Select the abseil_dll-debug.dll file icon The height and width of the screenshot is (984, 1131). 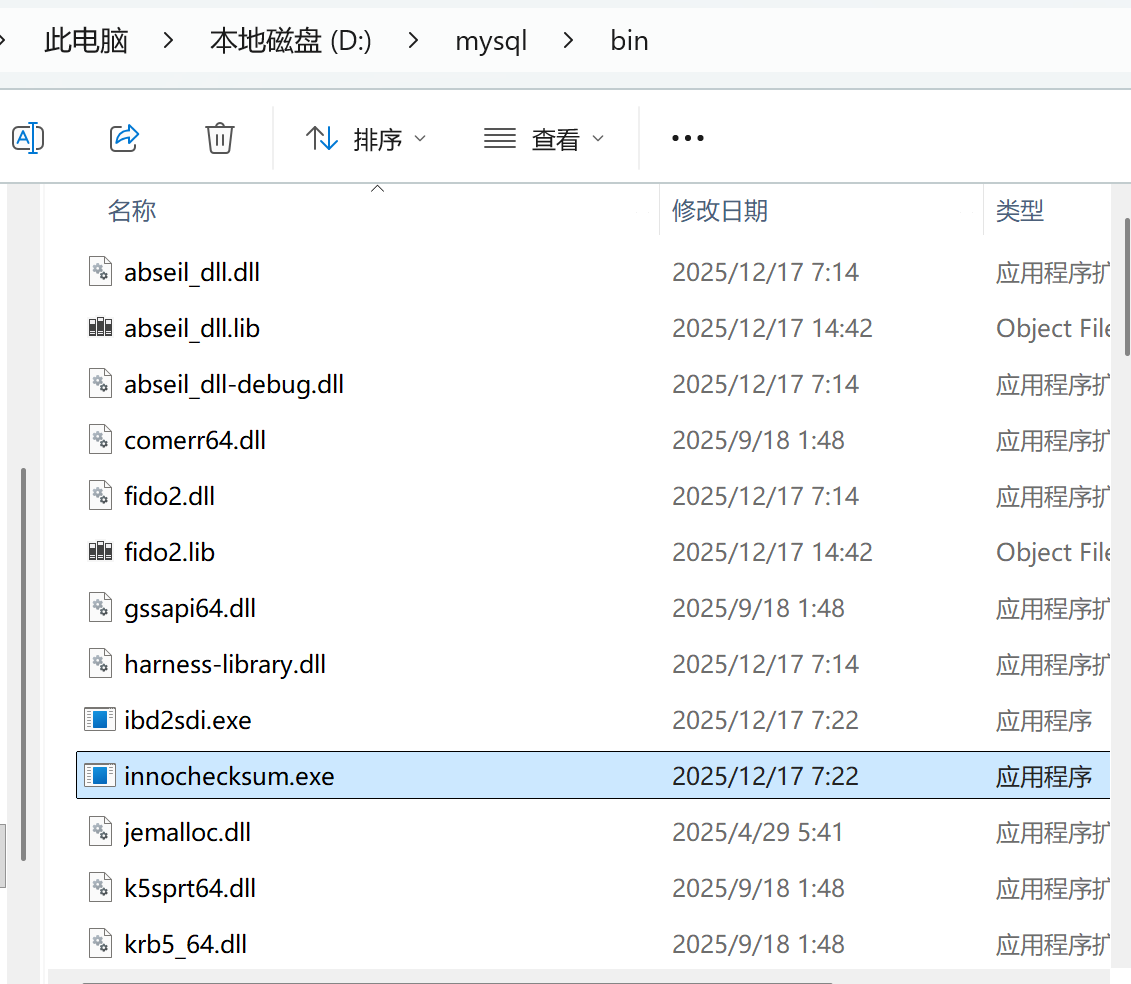100,384
